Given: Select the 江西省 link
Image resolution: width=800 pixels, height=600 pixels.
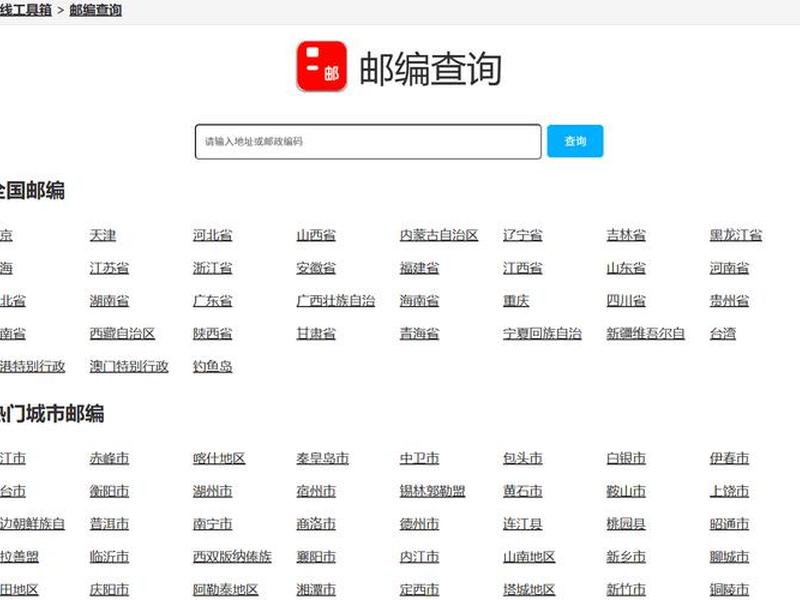Looking at the screenshot, I should coord(522,268).
